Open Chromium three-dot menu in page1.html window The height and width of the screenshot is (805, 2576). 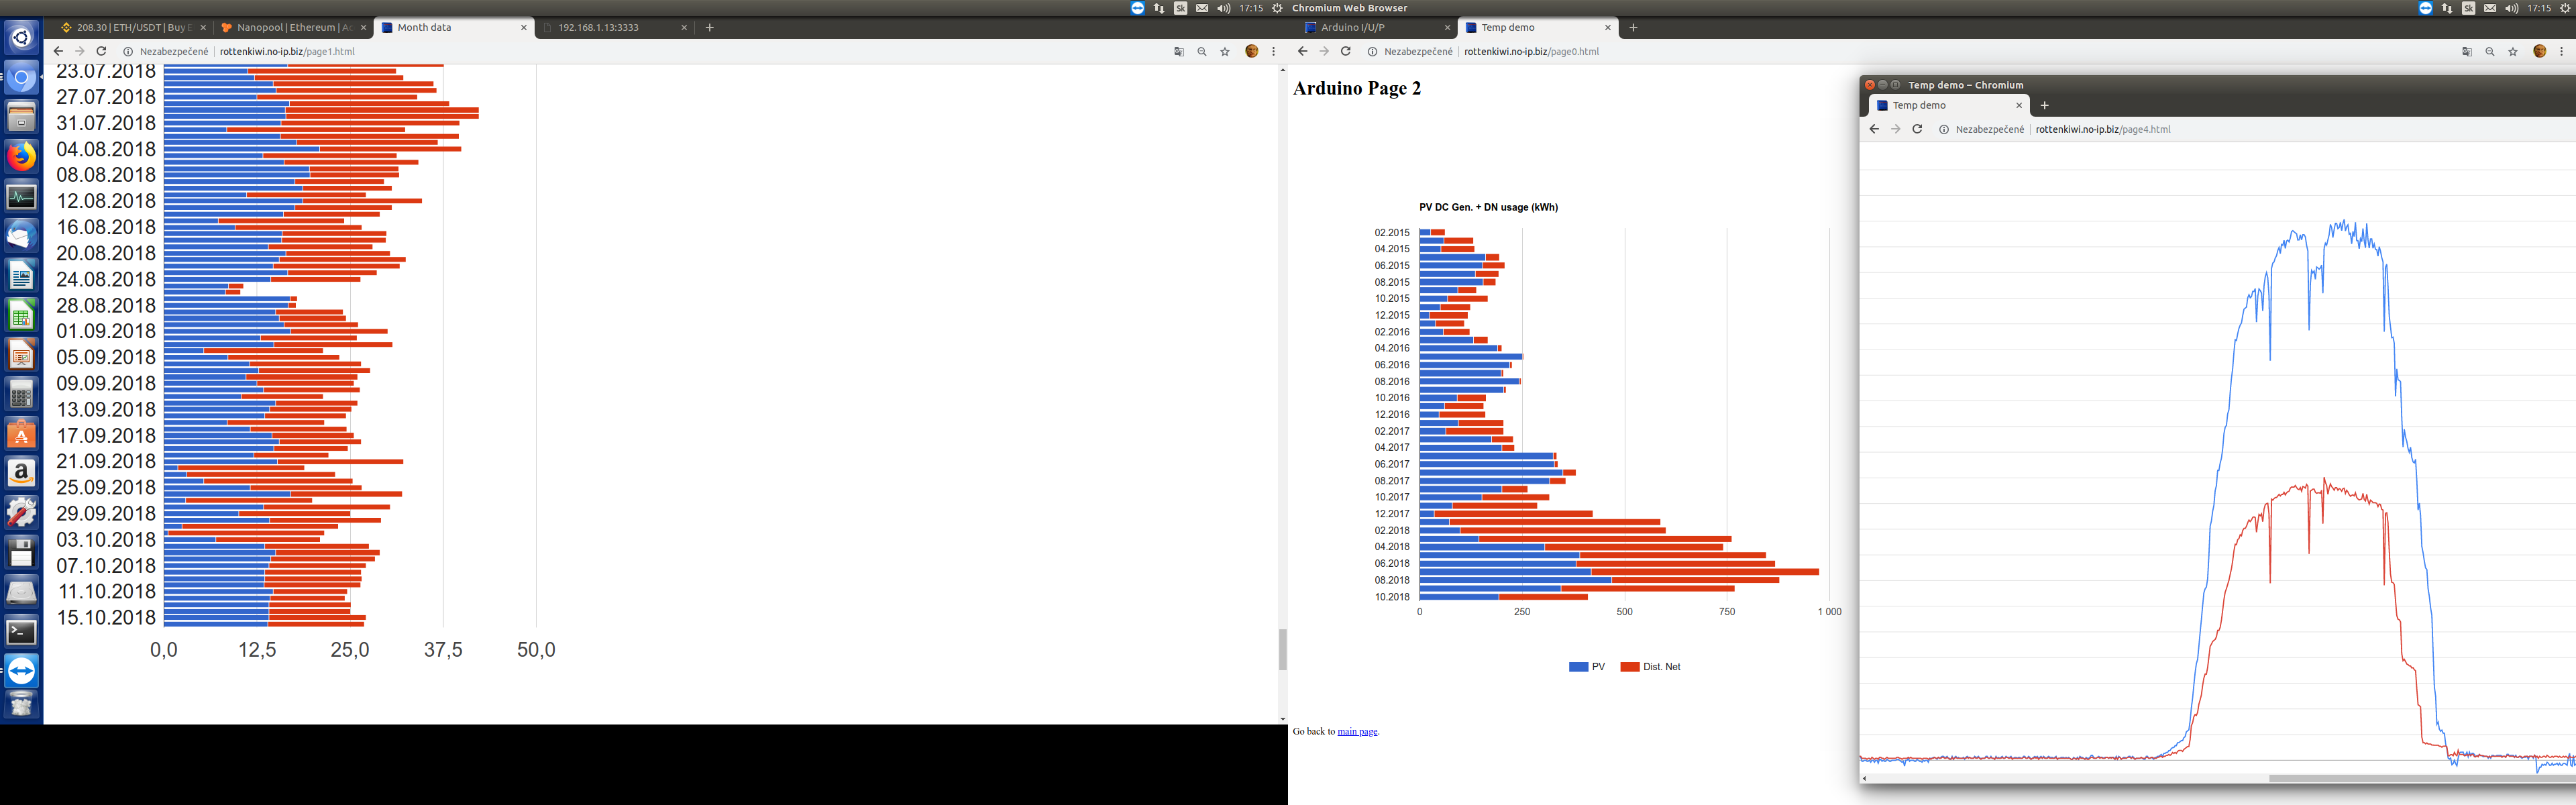click(x=1273, y=51)
